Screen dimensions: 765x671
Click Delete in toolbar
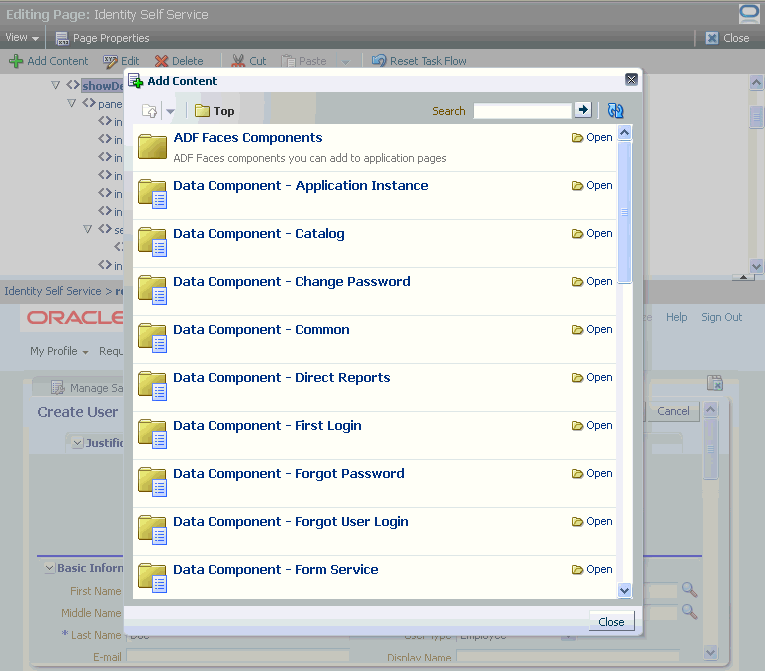179,61
